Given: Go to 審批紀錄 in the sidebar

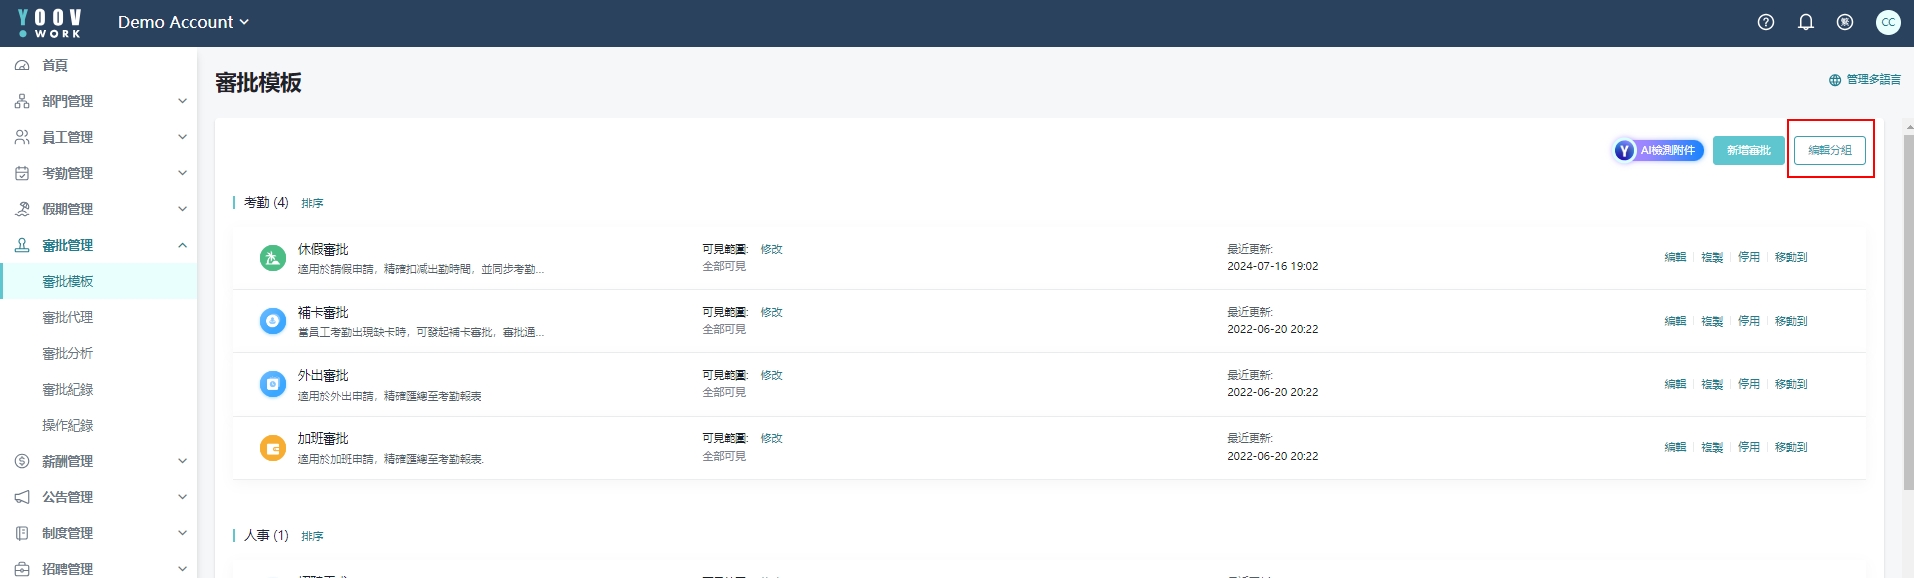Looking at the screenshot, I should (x=68, y=389).
